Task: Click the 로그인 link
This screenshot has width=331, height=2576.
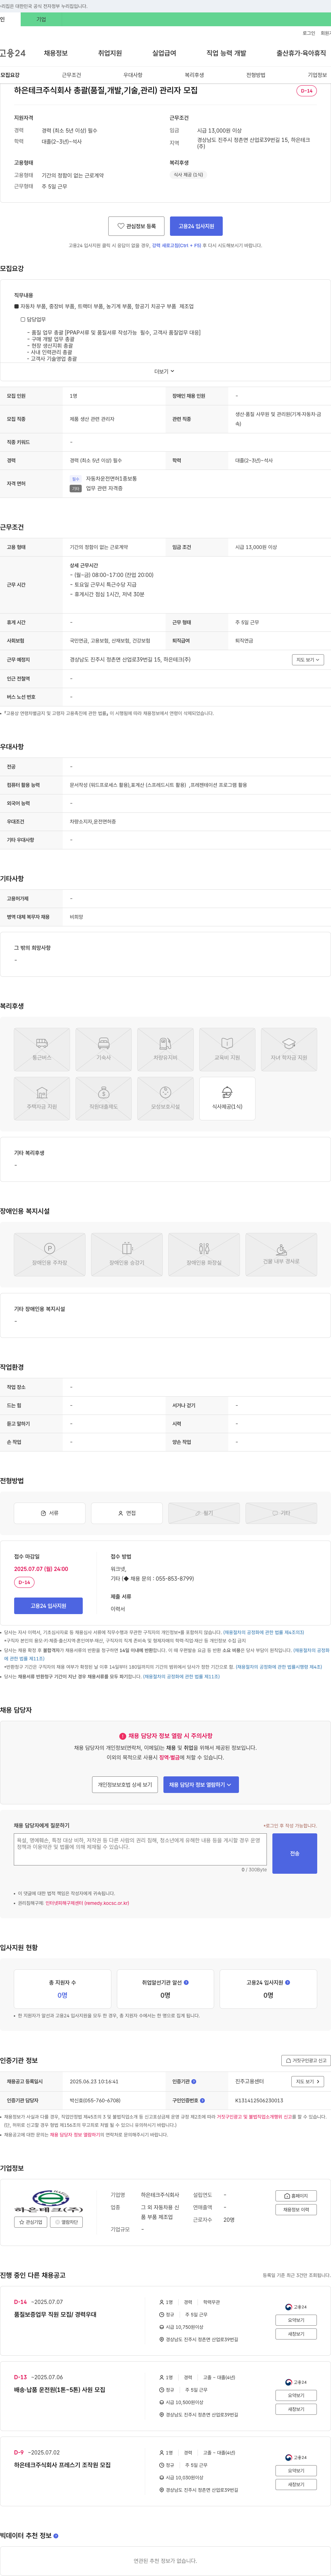Action: point(309,33)
